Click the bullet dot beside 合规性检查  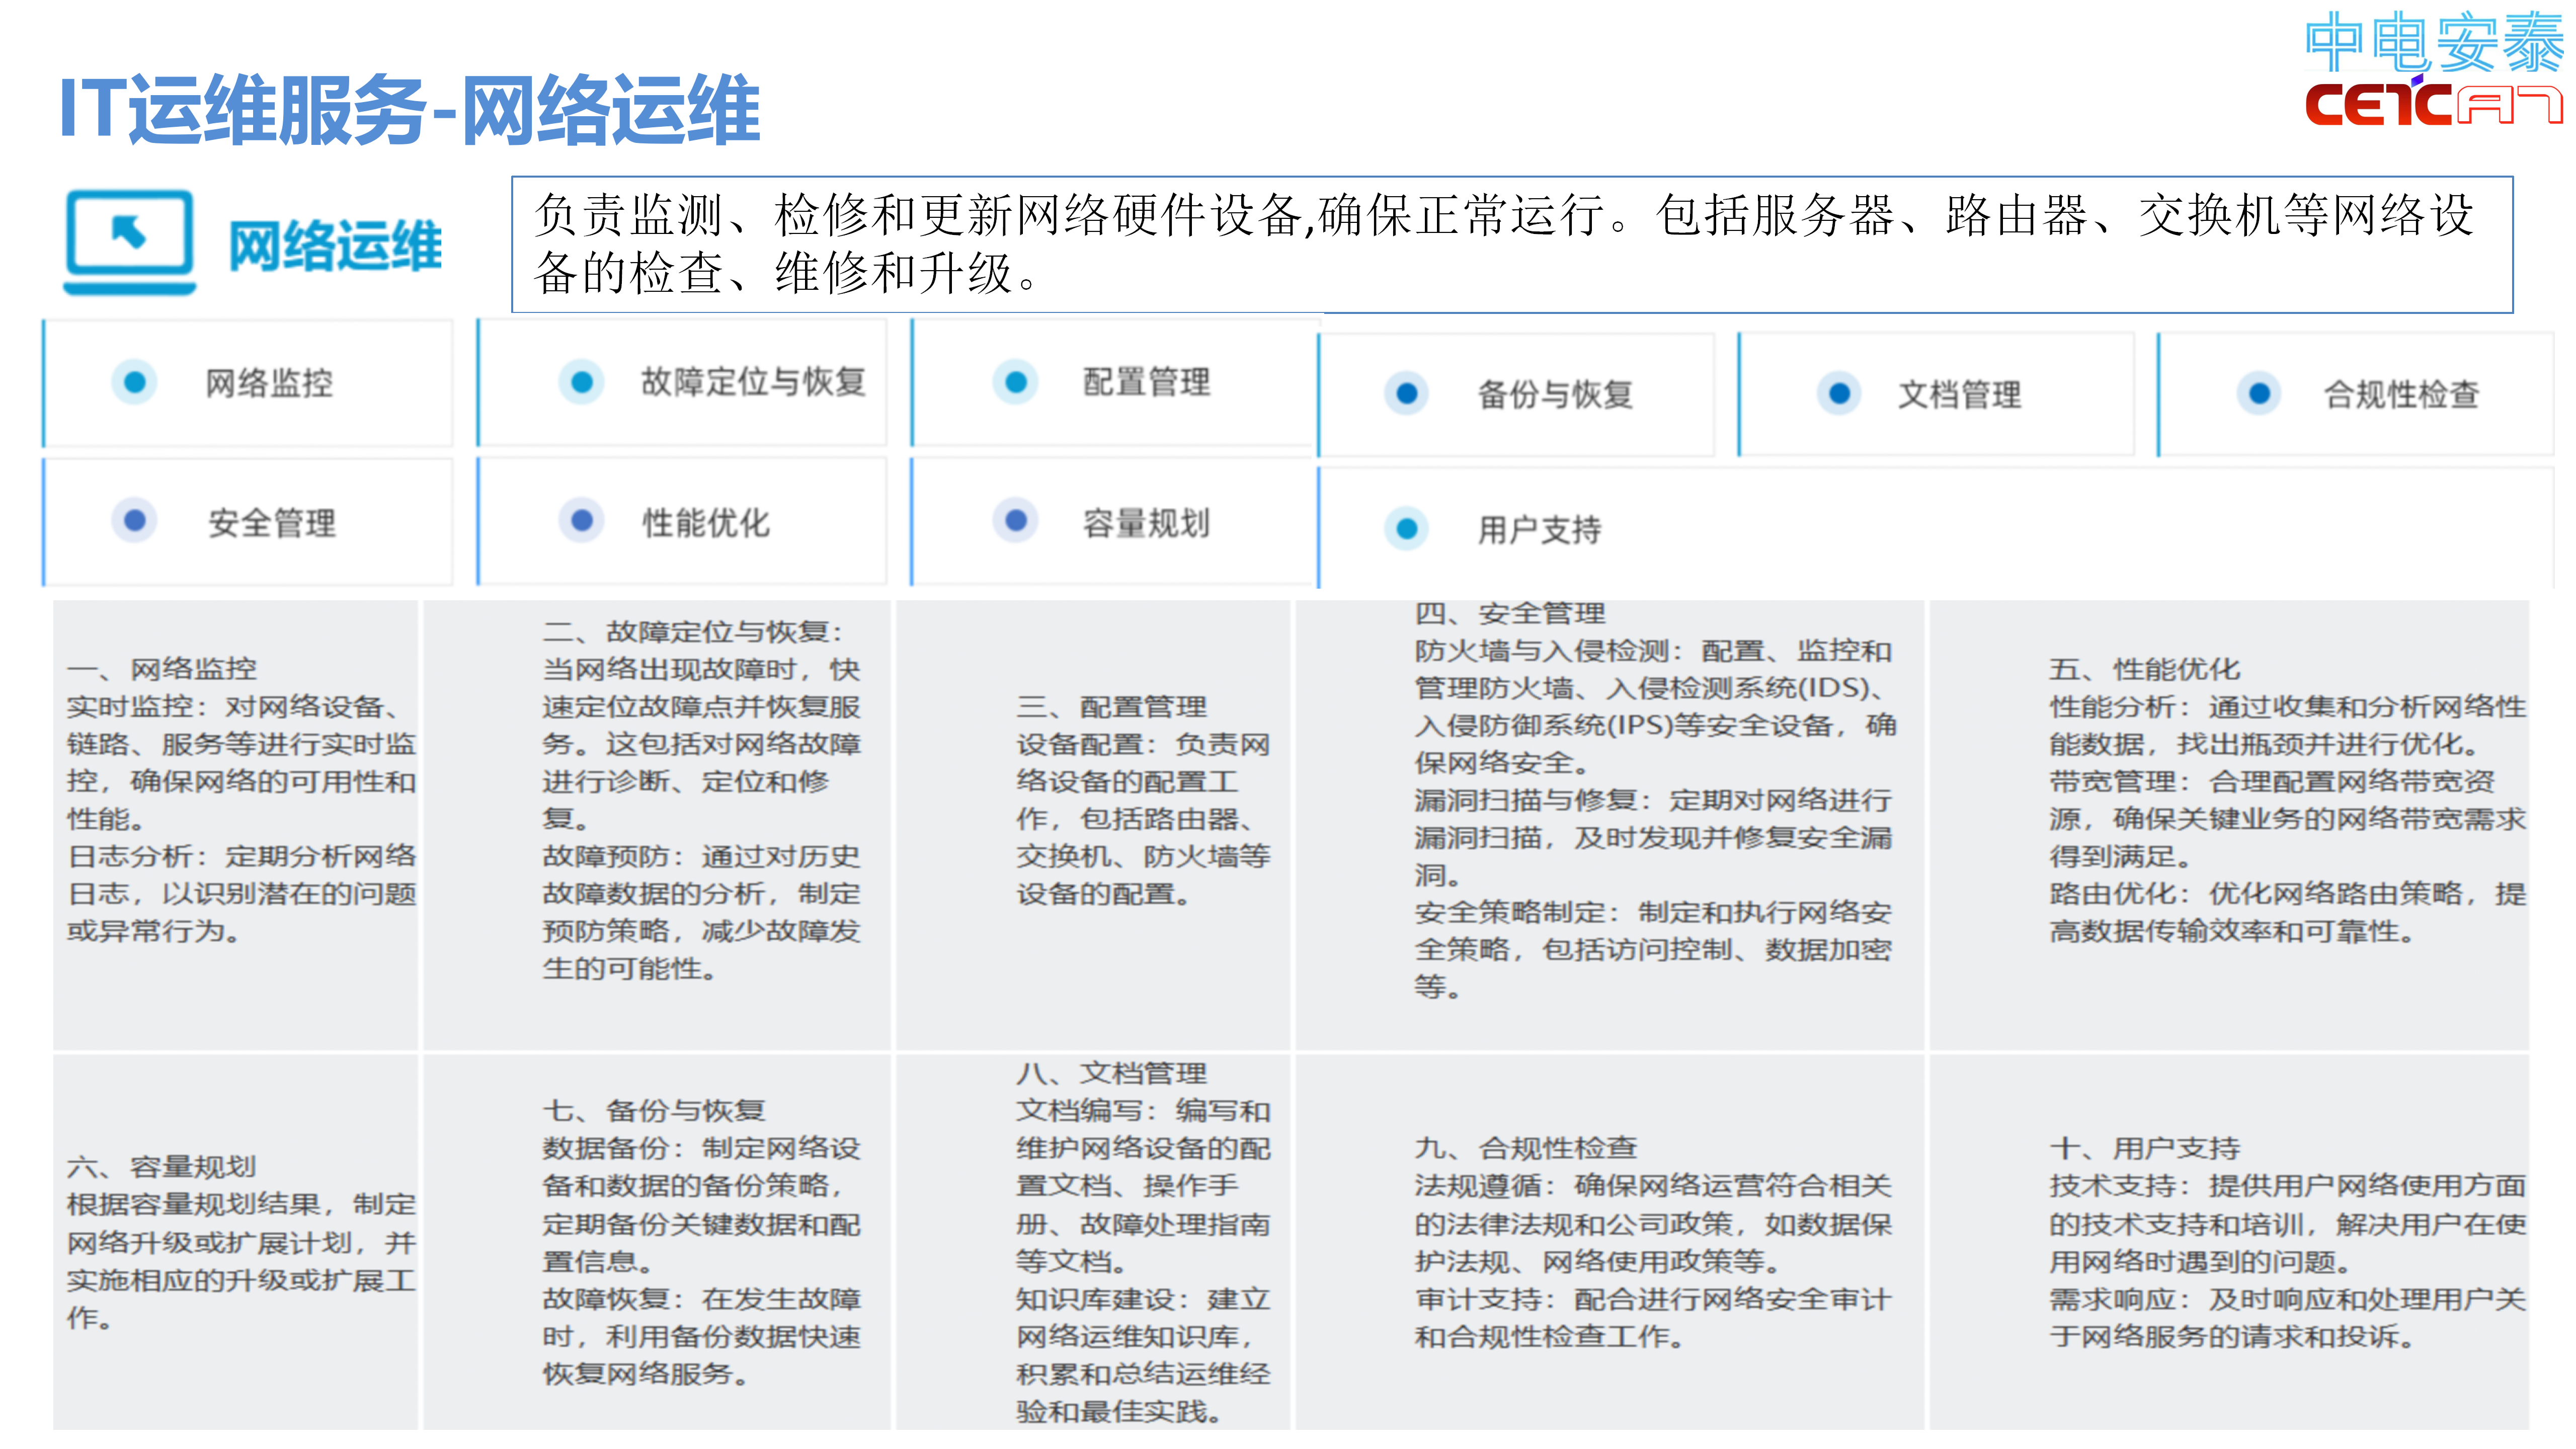click(2258, 394)
